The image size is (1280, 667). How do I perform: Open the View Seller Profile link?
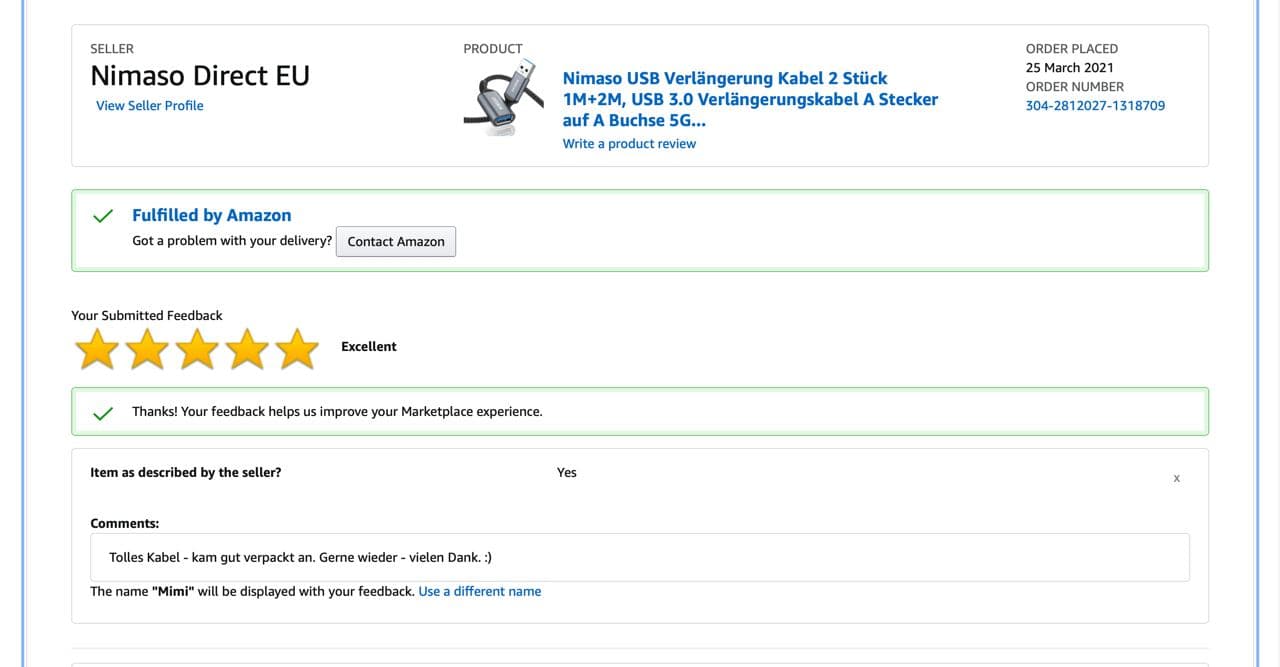coord(149,106)
